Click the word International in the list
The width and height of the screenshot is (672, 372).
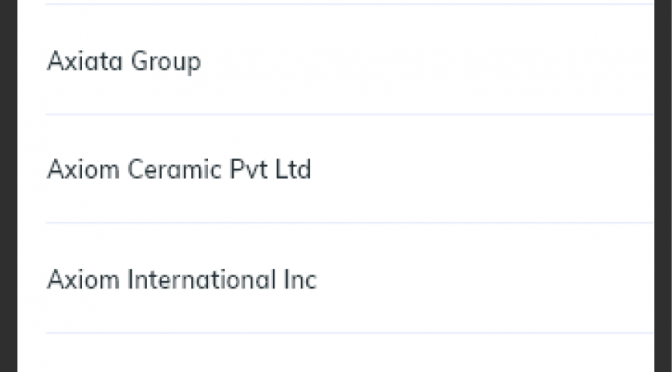pos(201,279)
